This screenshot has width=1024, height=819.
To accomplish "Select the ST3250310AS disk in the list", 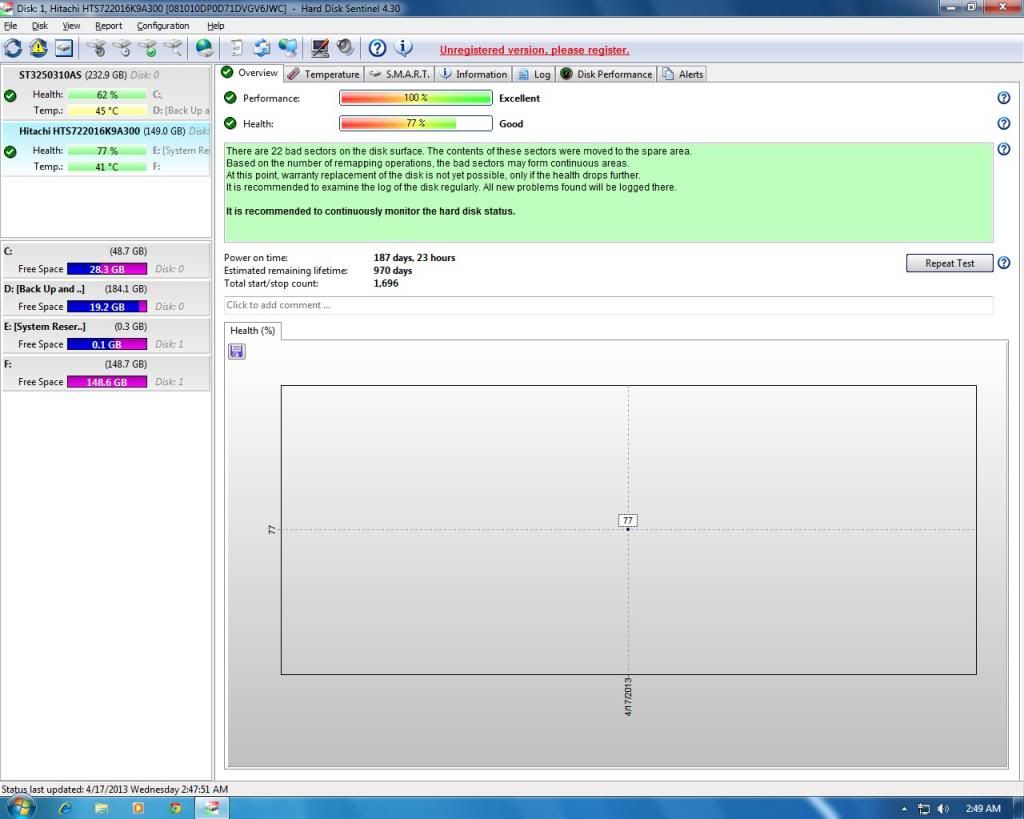I will pyautogui.click(x=106, y=93).
